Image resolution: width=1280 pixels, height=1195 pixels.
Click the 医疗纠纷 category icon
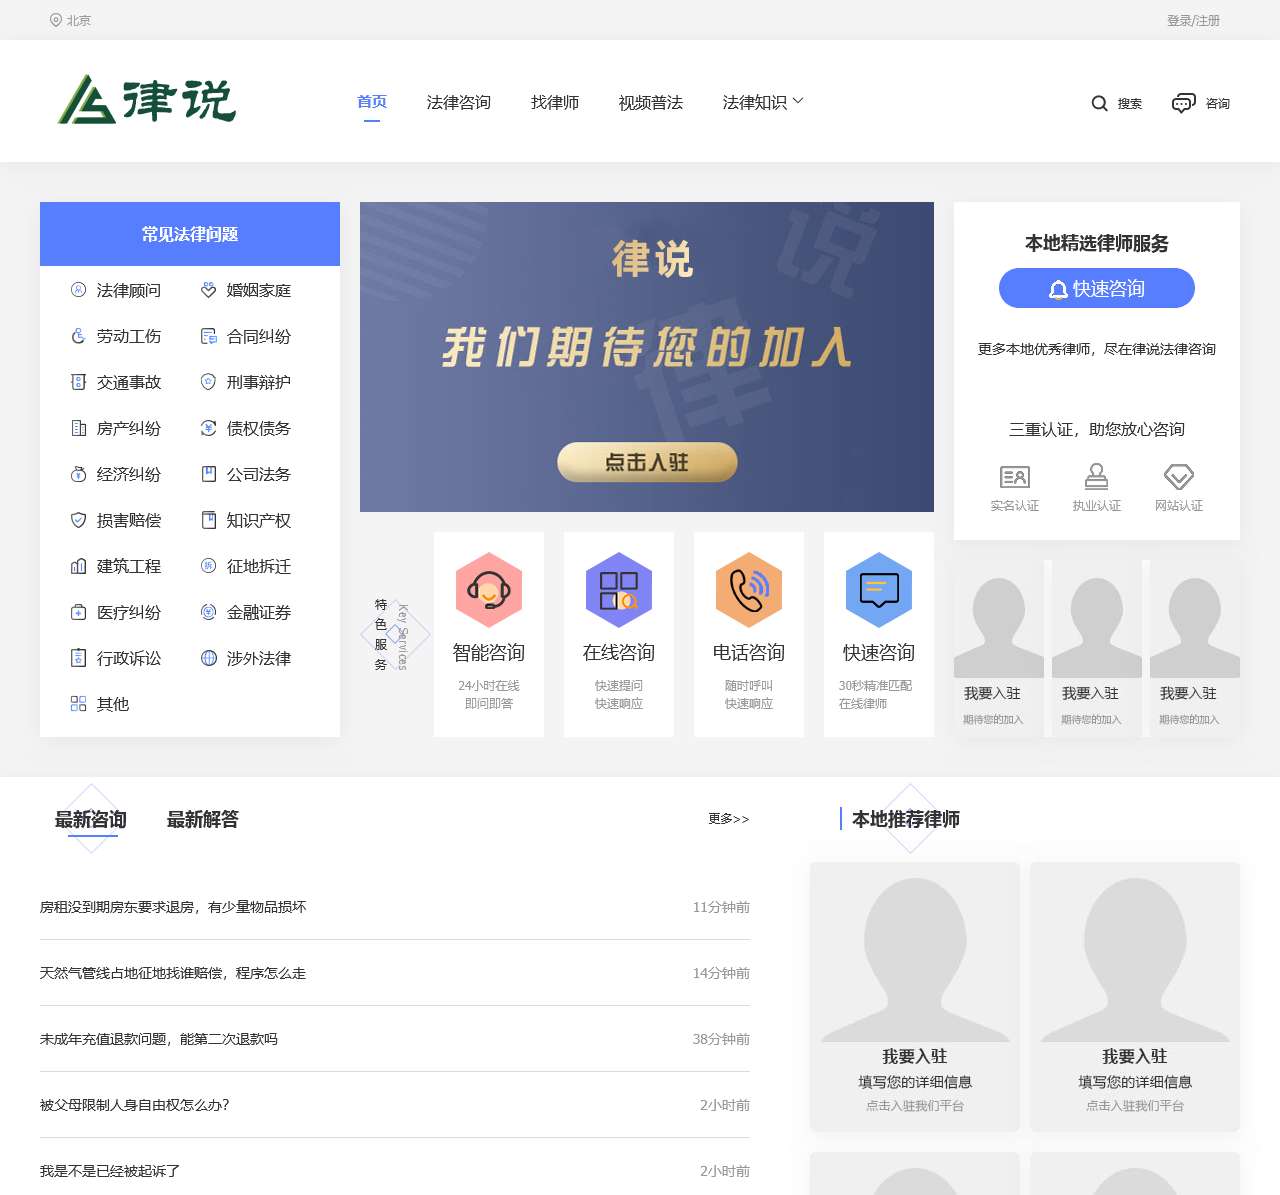79,612
